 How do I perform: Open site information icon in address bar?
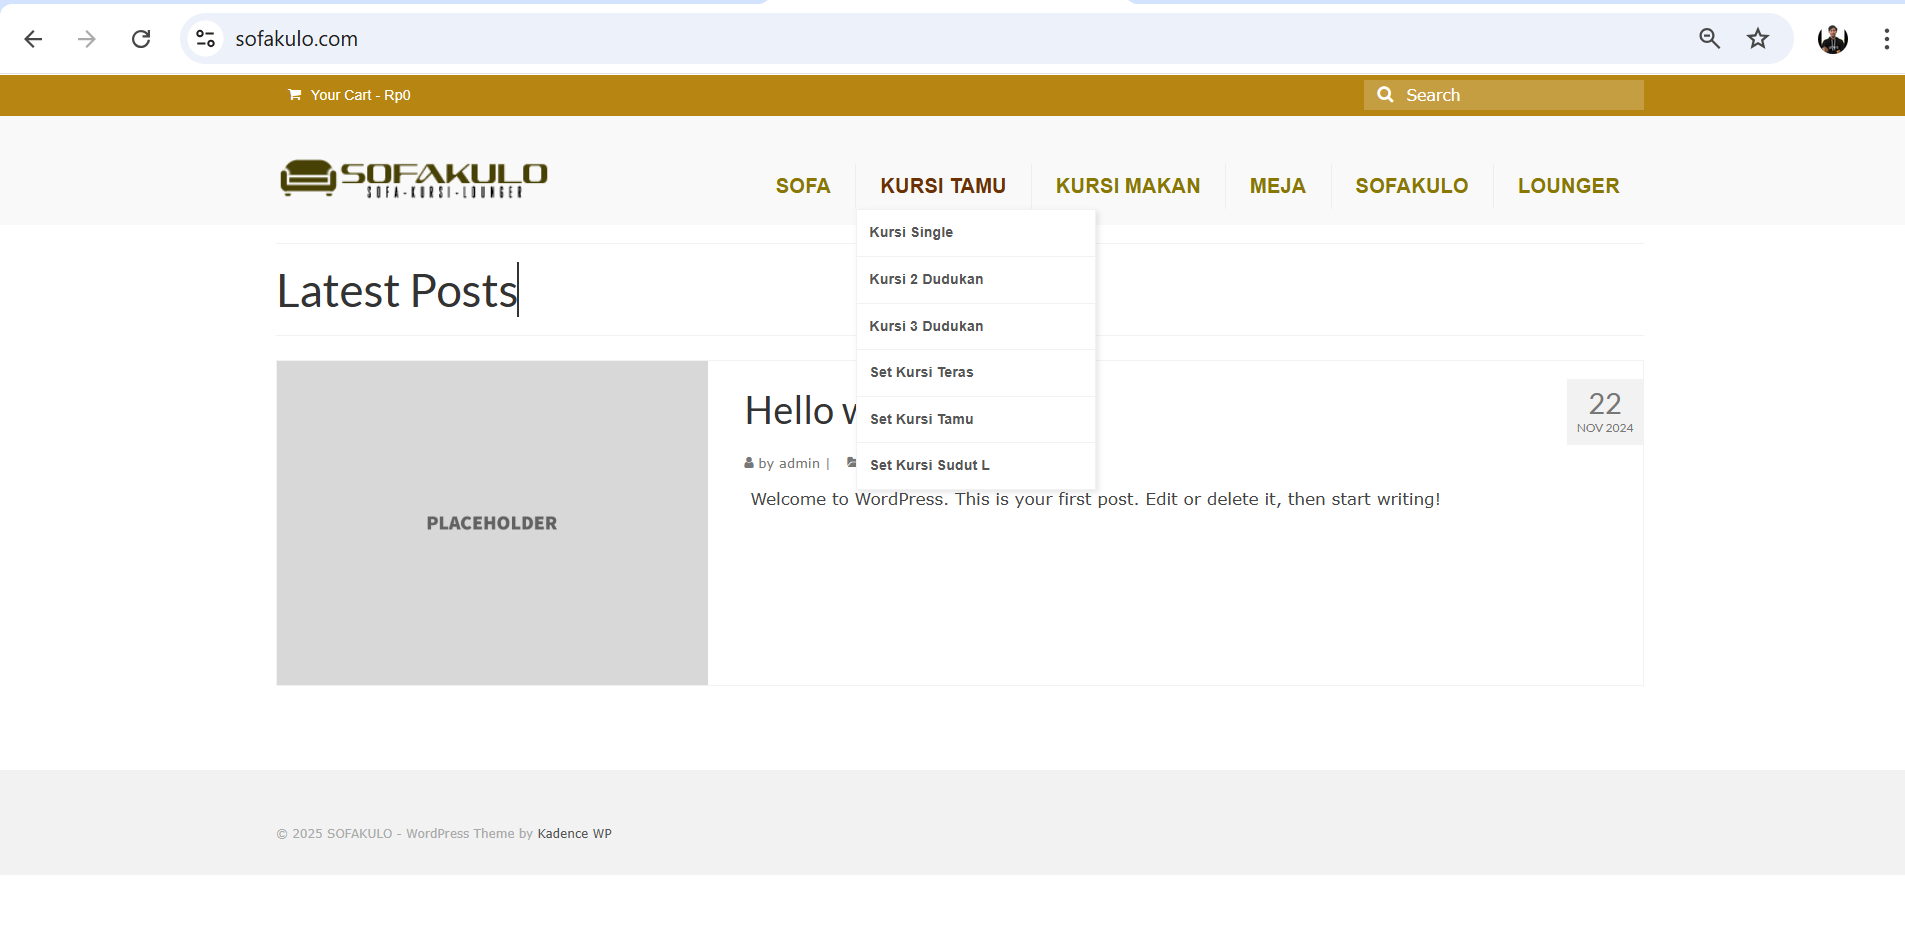(x=205, y=39)
